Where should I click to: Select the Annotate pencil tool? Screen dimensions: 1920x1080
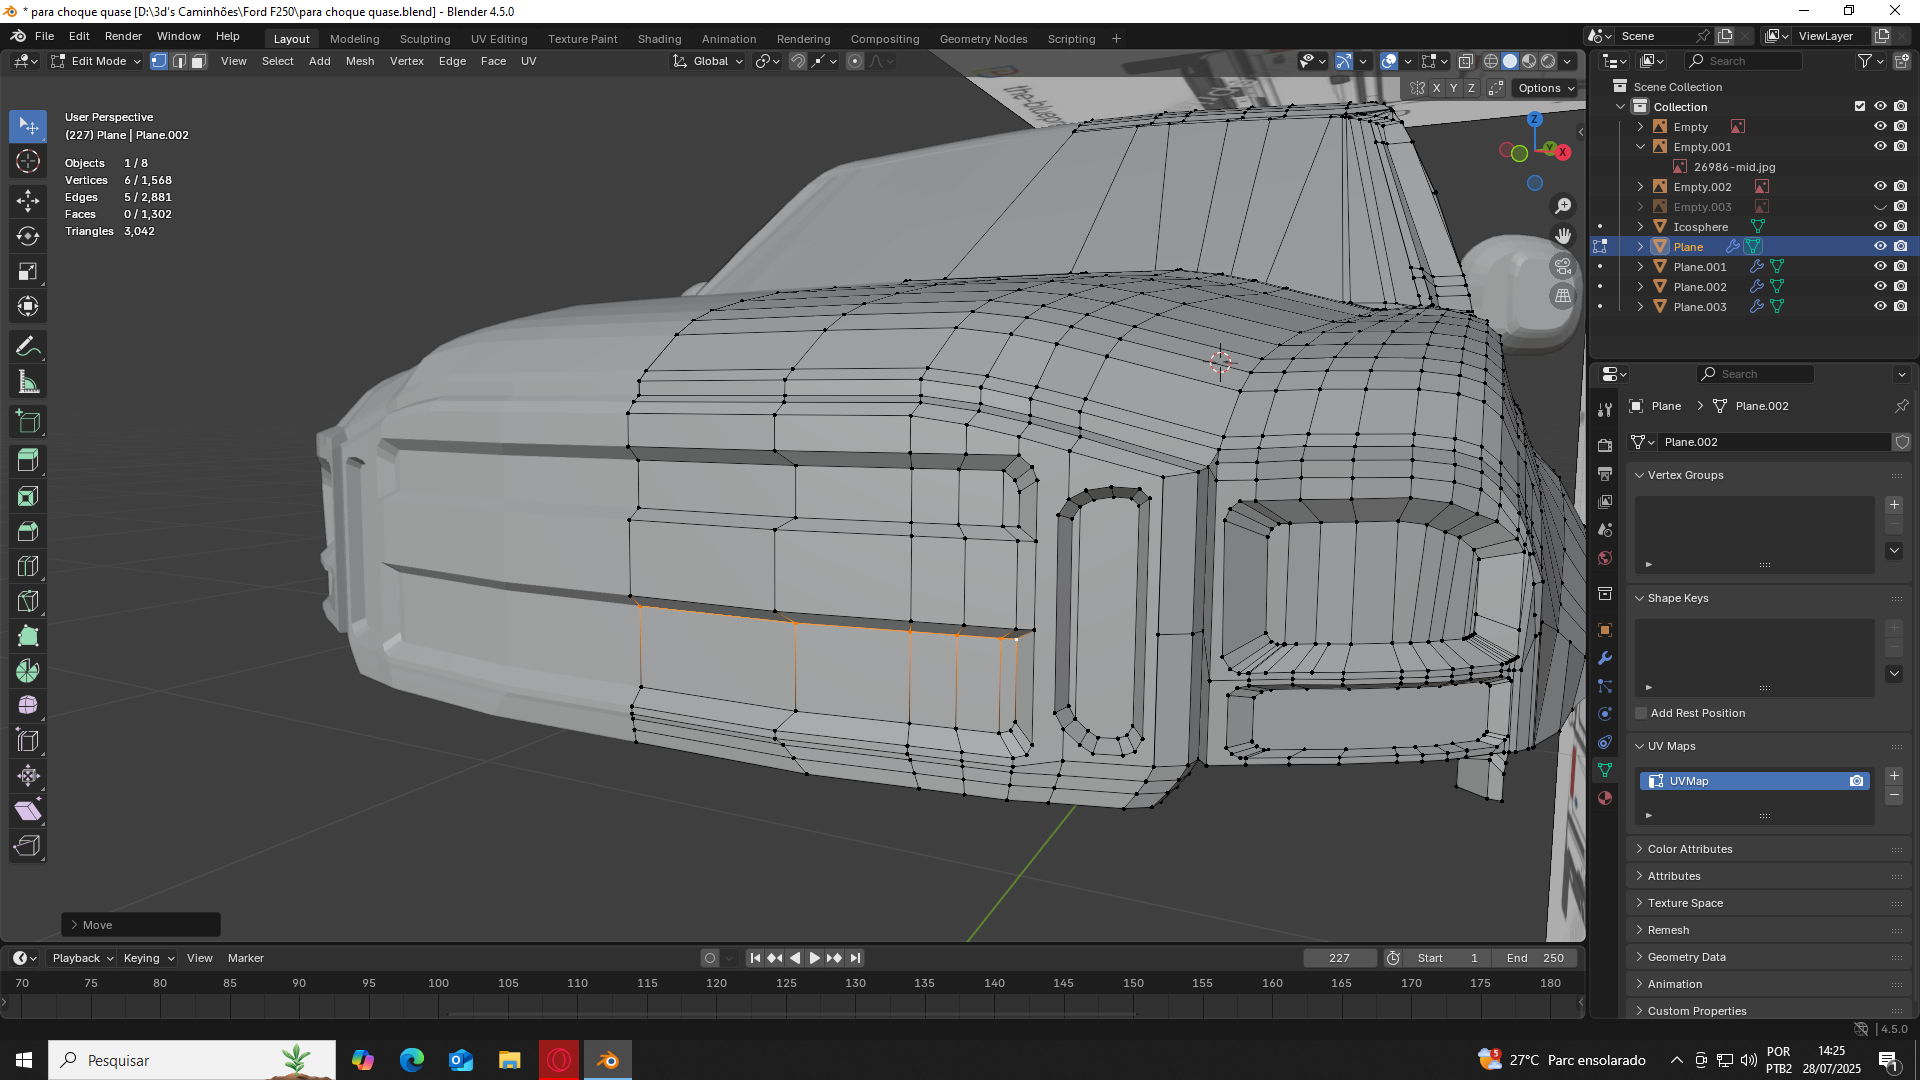click(28, 347)
